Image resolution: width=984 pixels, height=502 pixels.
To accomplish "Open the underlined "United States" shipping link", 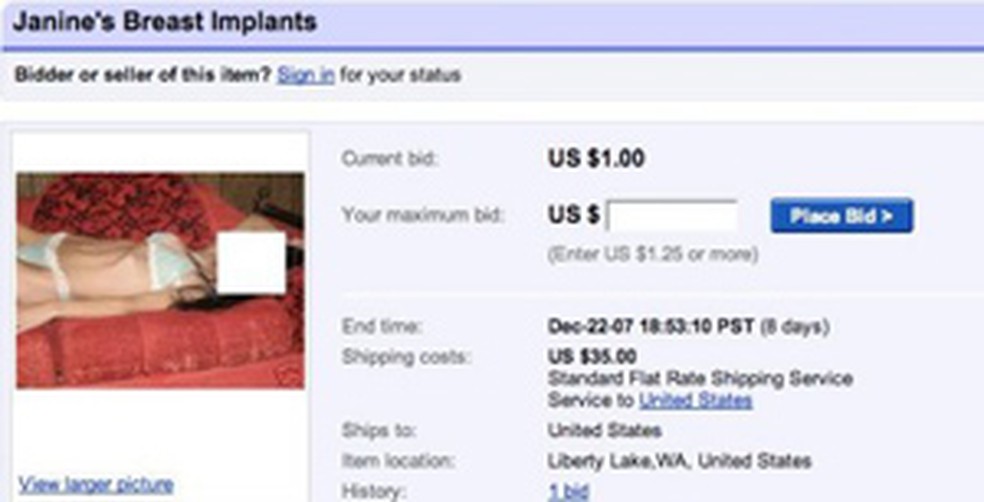I will click(x=695, y=400).
